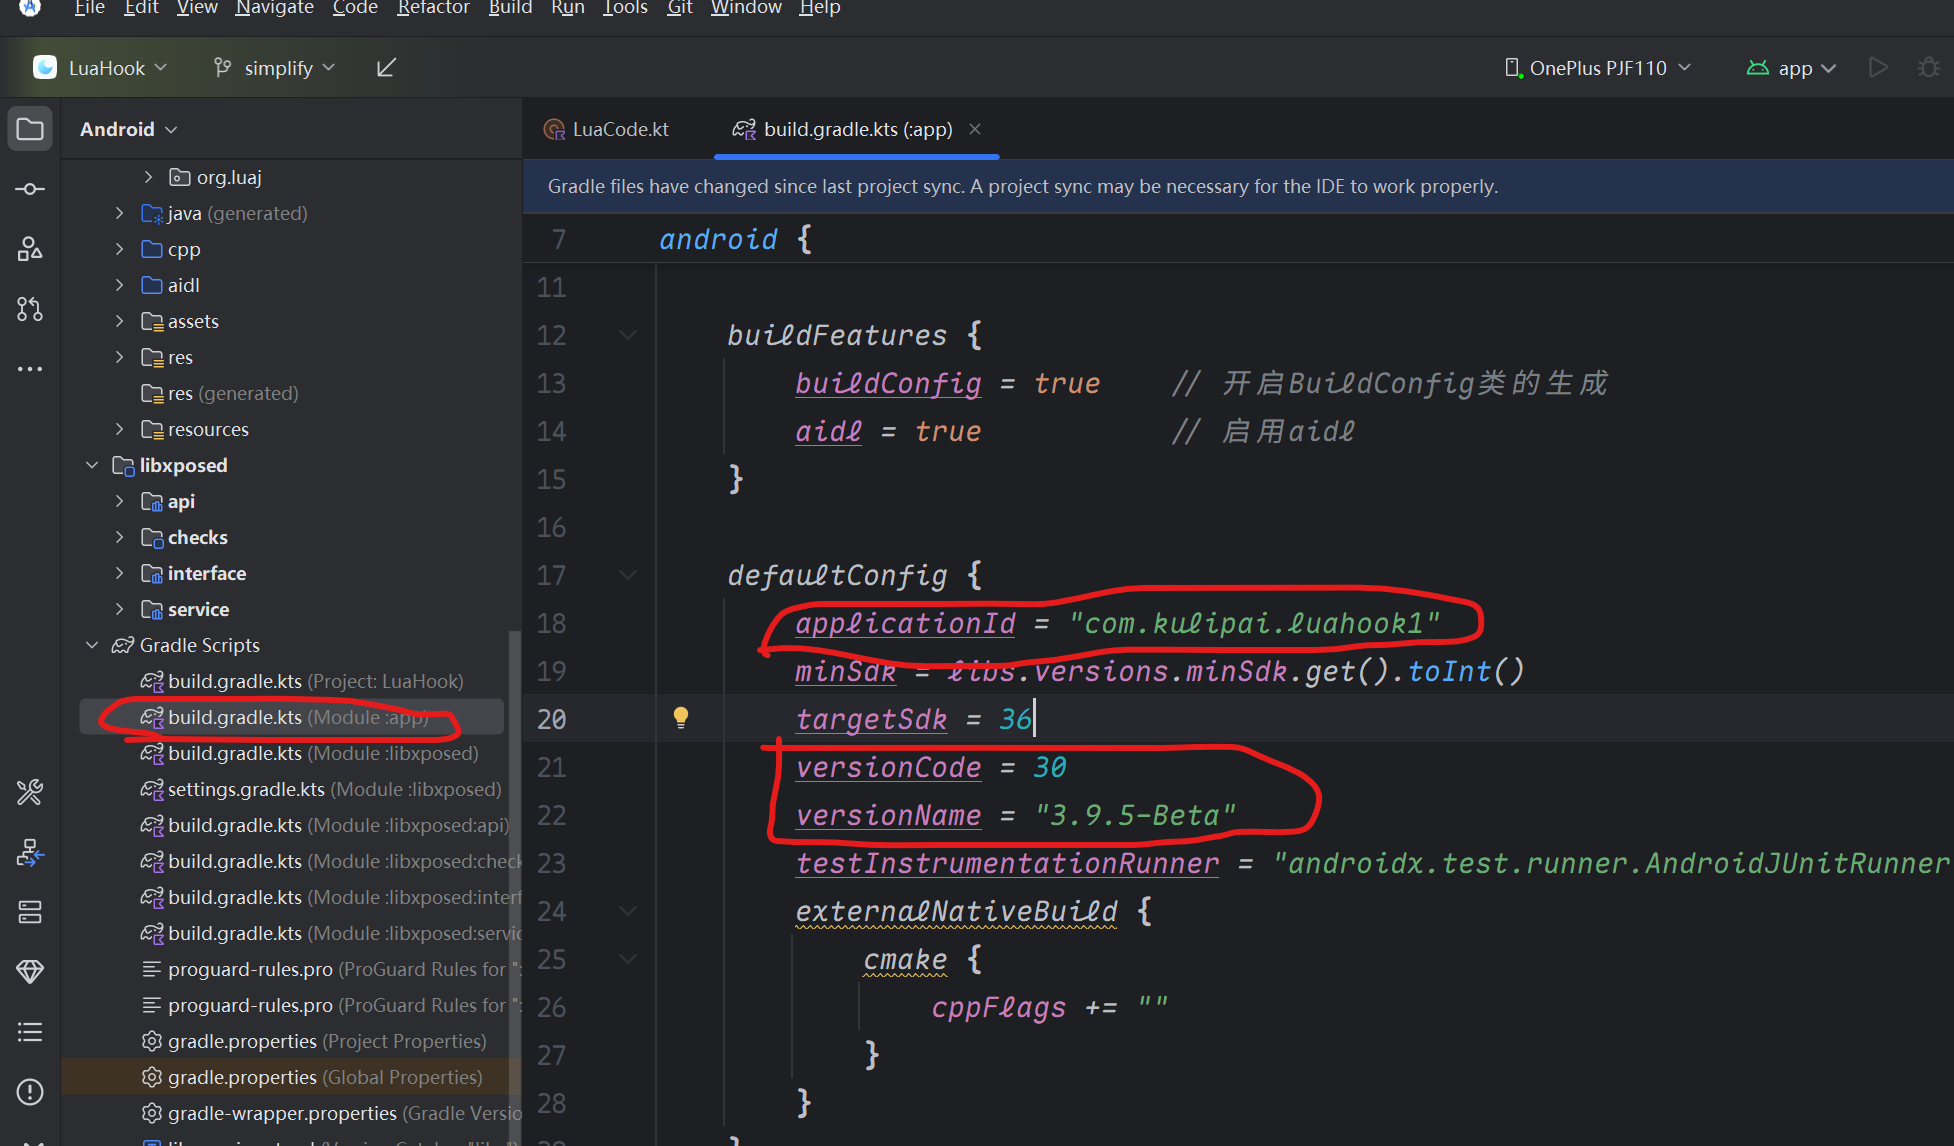Open the Android project view dropdown

(x=128, y=129)
